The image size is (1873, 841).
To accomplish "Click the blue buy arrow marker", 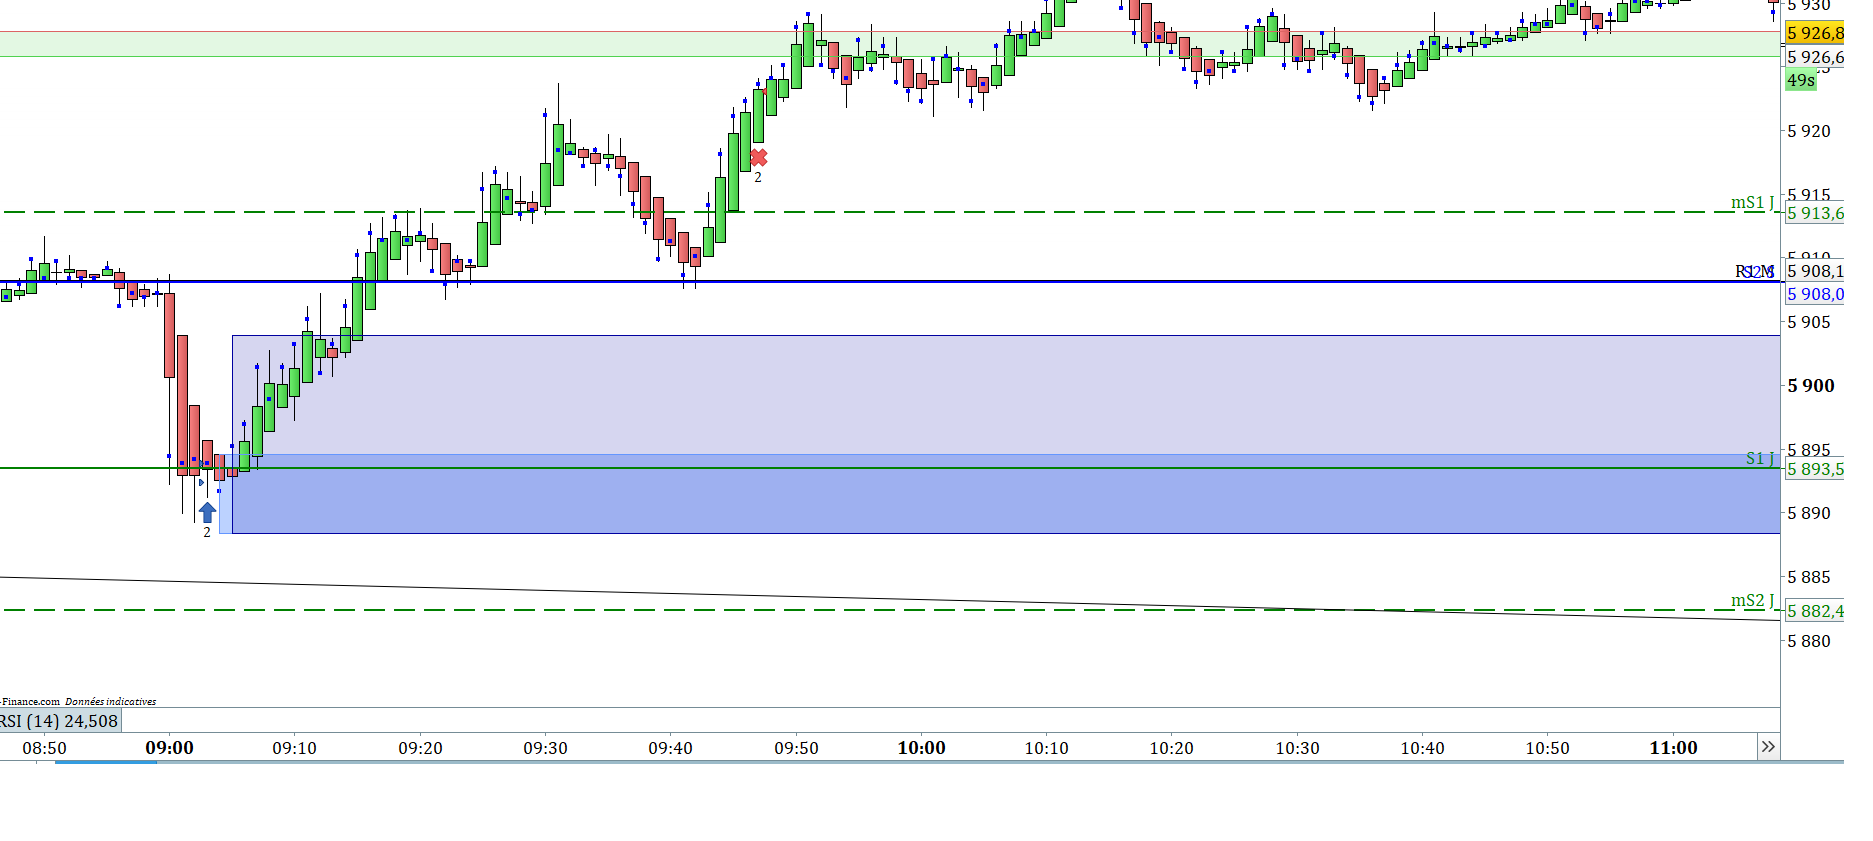I will click(x=207, y=512).
